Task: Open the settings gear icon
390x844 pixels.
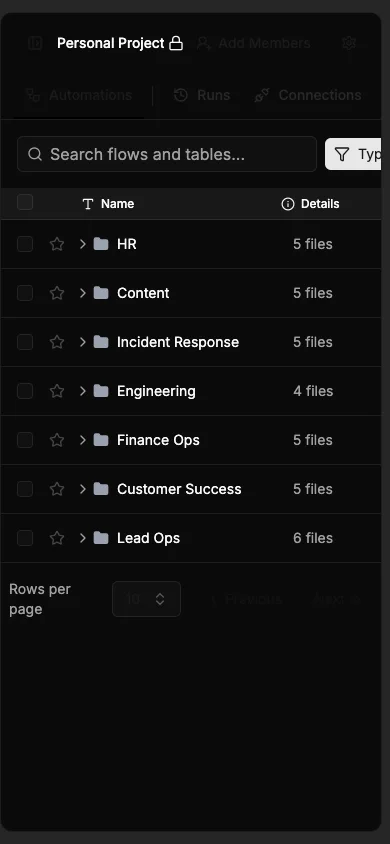Action: pyautogui.click(x=349, y=43)
